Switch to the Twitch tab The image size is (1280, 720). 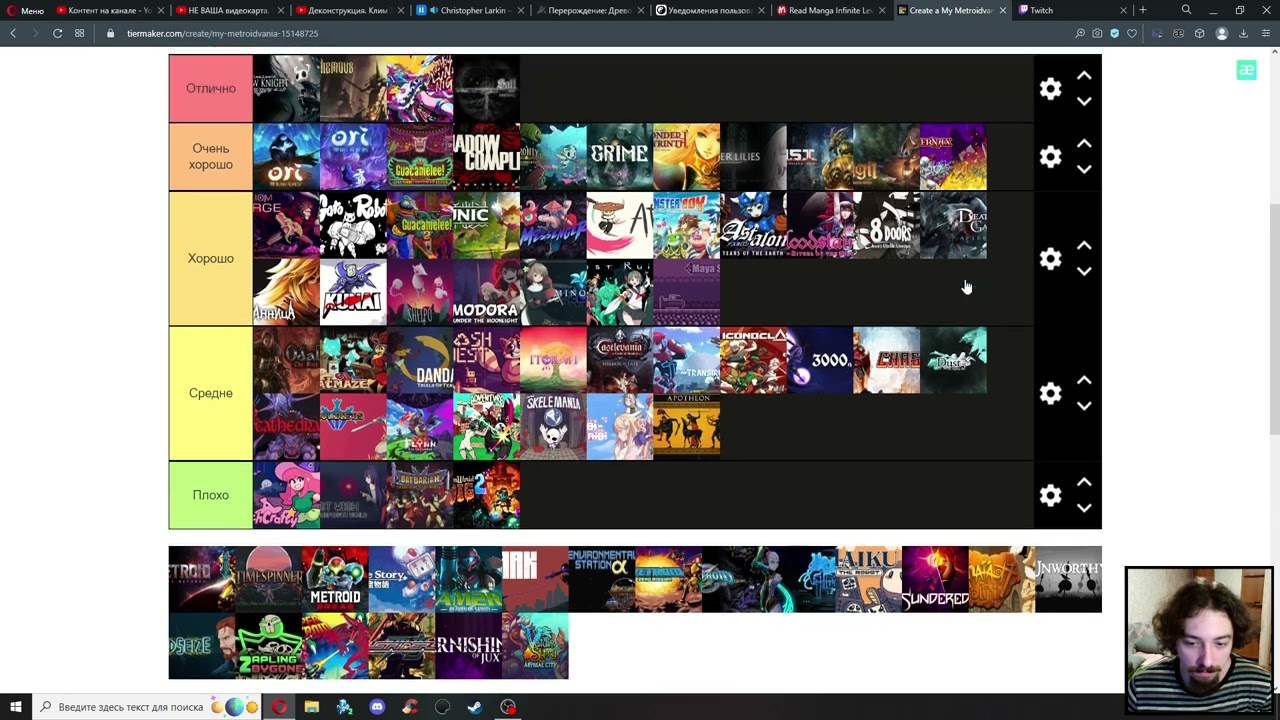point(1072,10)
